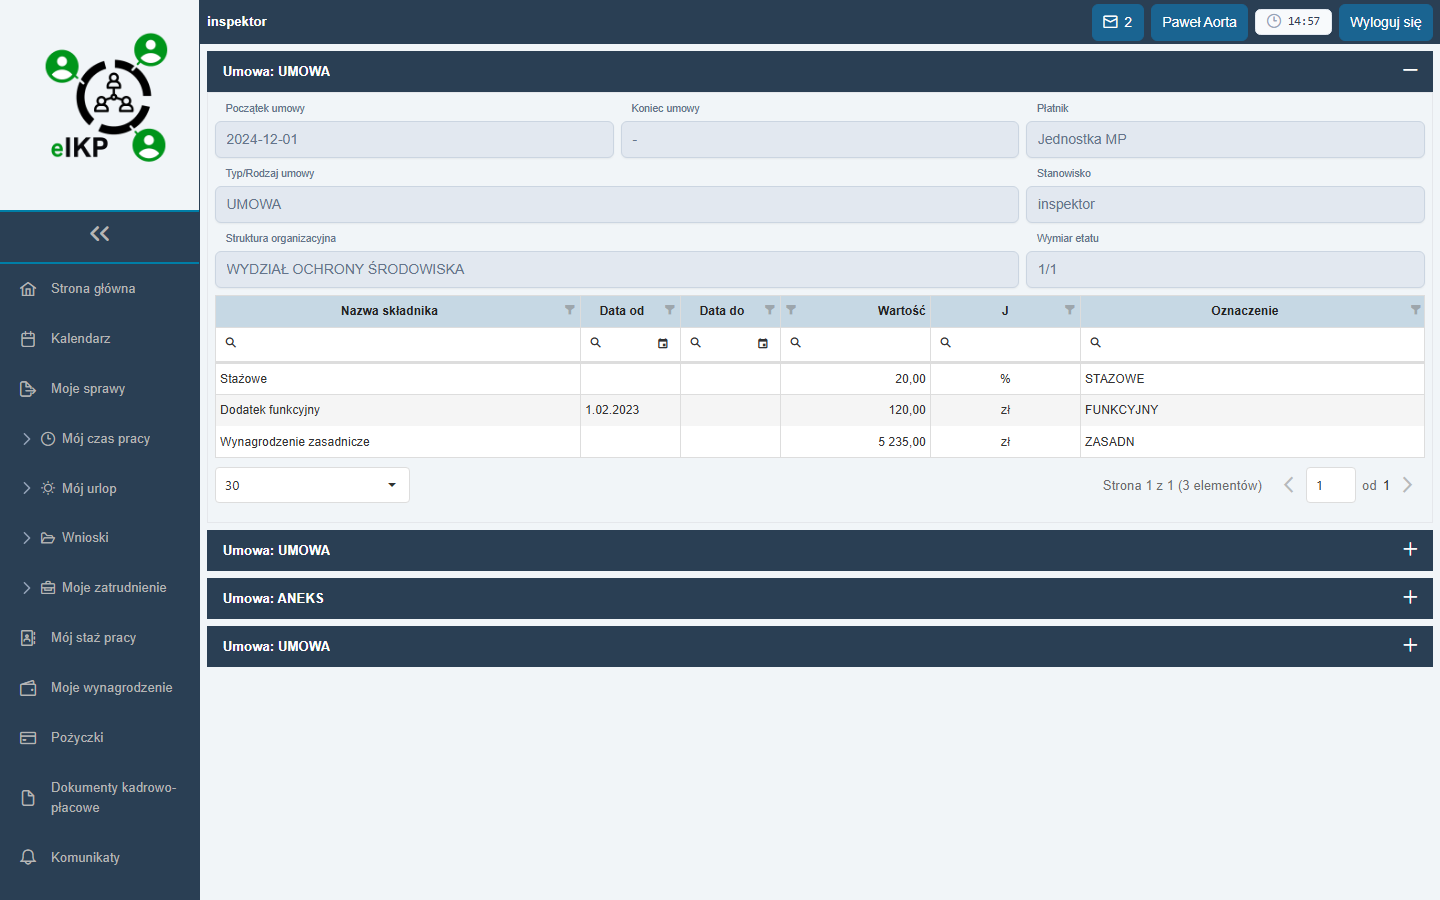
Task: Open calendar picker in Data od filter
Action: pos(662,343)
